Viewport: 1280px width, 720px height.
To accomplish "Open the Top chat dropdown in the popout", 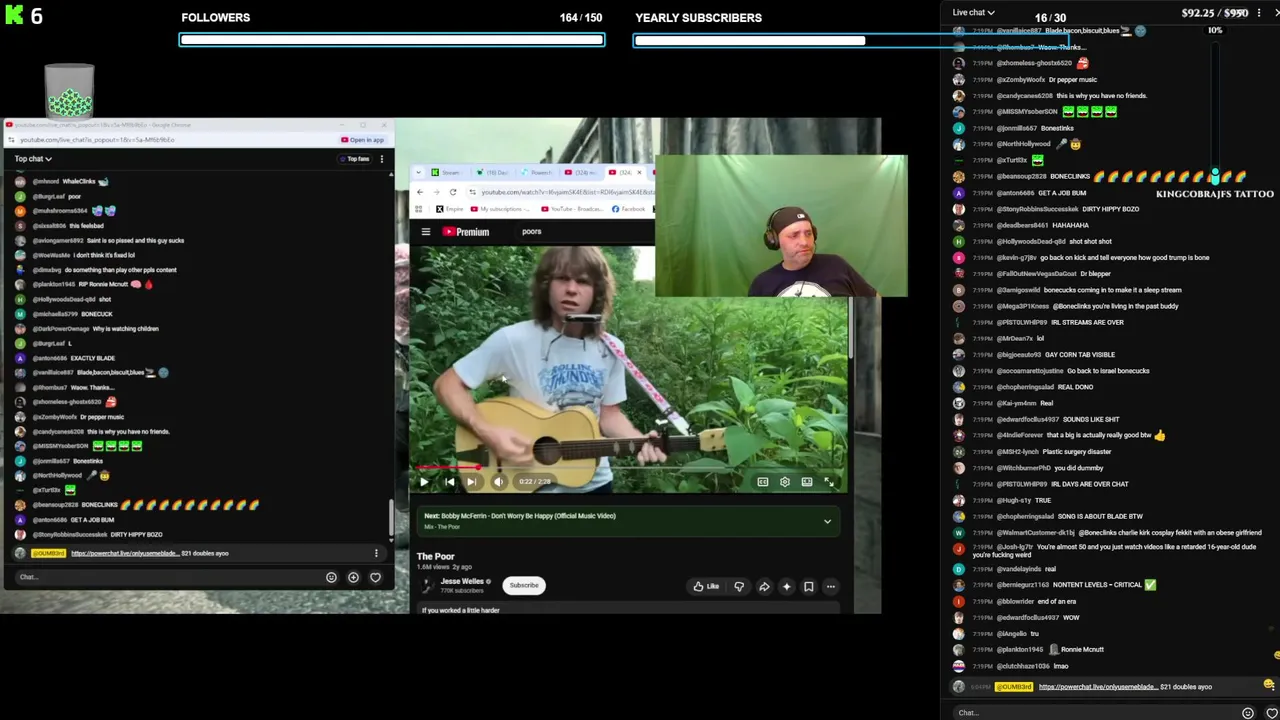I will tap(33, 159).
